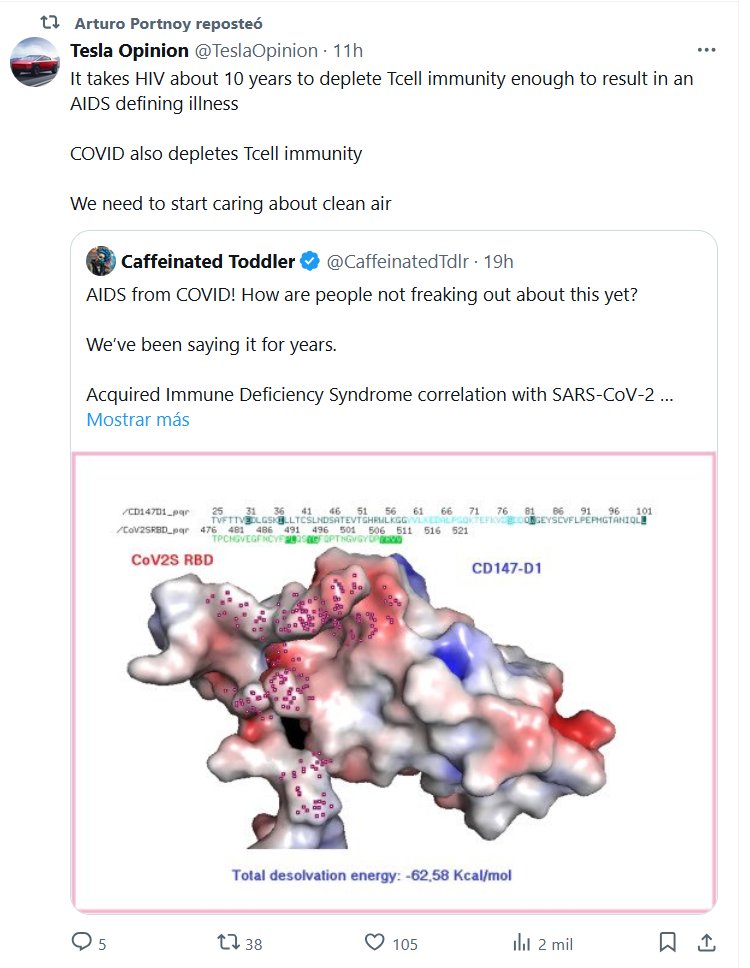Click the 11h timestamp
750x968 pixels.
(348, 50)
